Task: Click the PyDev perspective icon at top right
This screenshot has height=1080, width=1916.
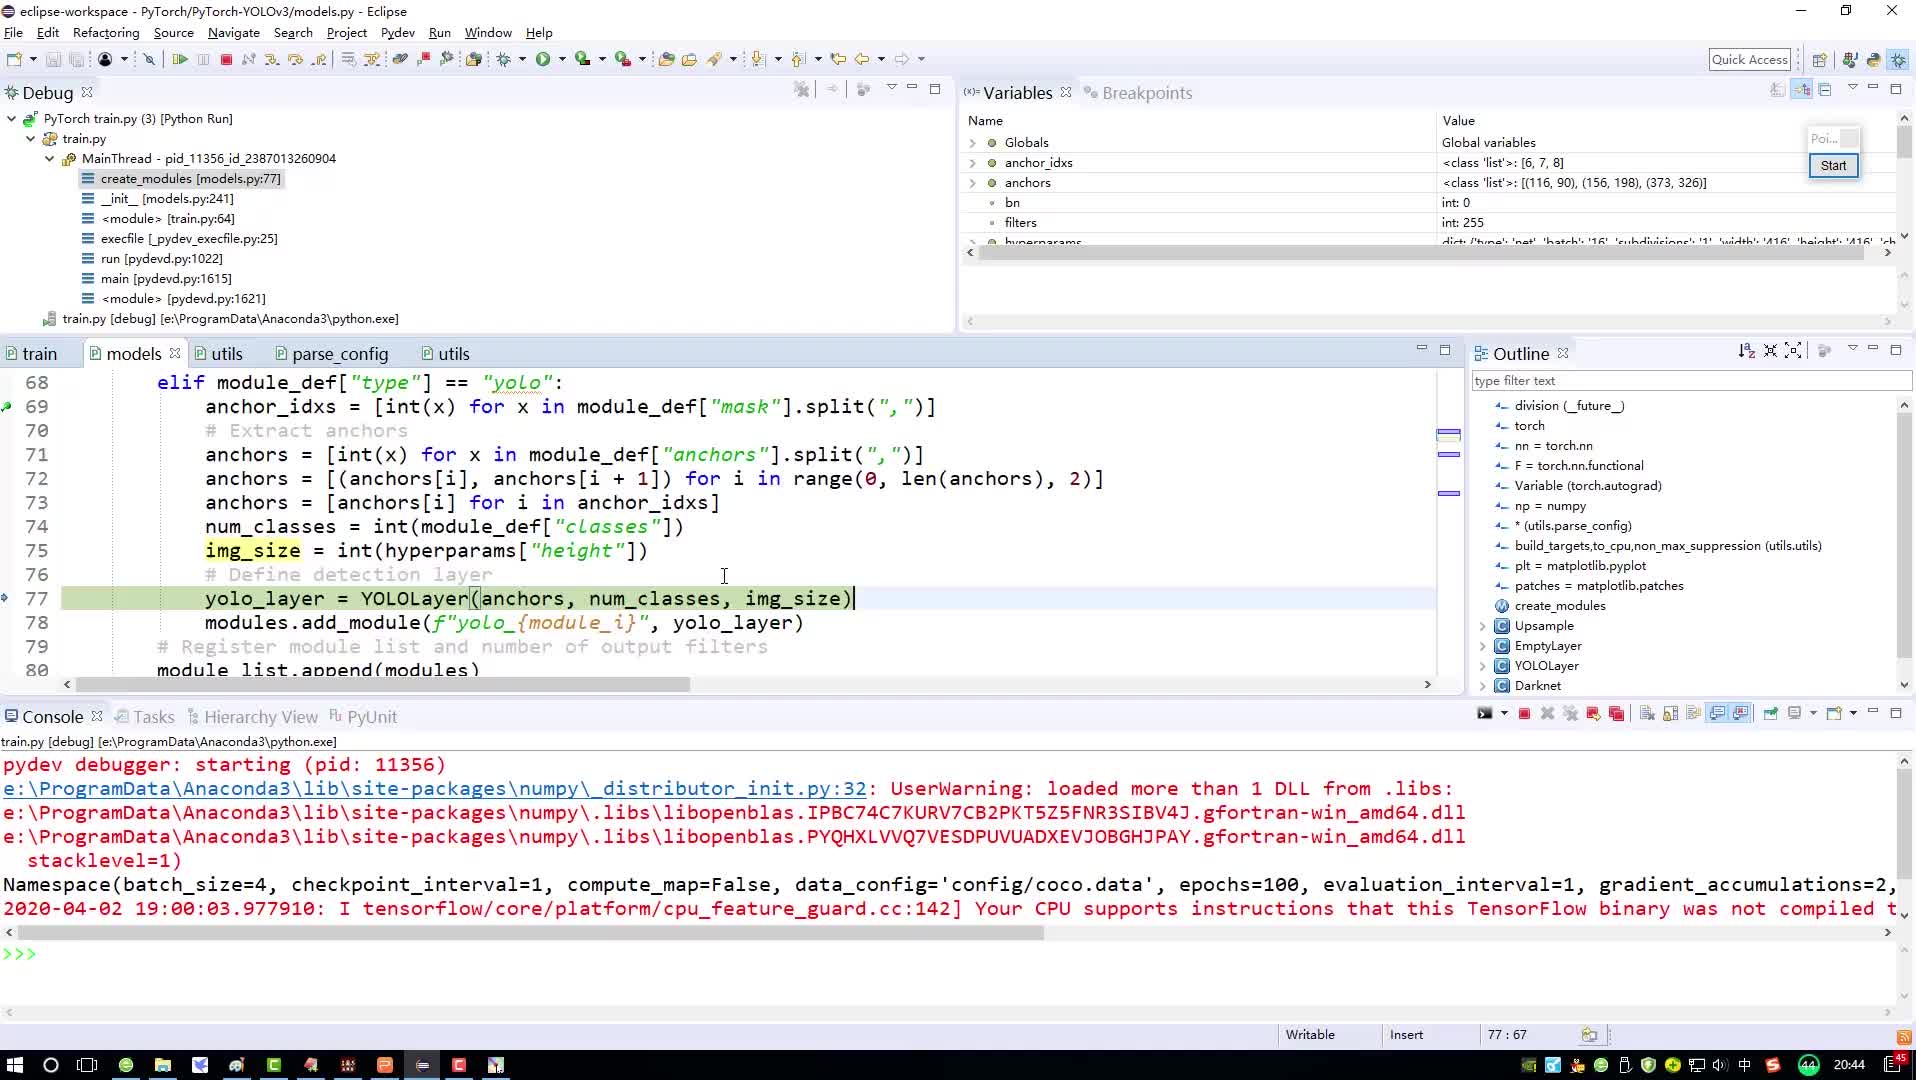Action: 1873,60
